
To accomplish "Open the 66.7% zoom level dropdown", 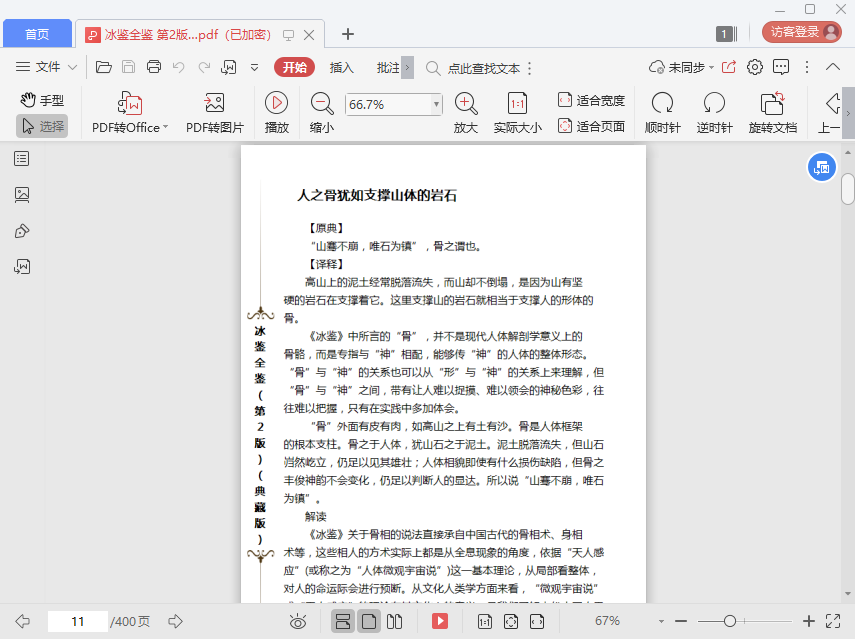I will [436, 104].
